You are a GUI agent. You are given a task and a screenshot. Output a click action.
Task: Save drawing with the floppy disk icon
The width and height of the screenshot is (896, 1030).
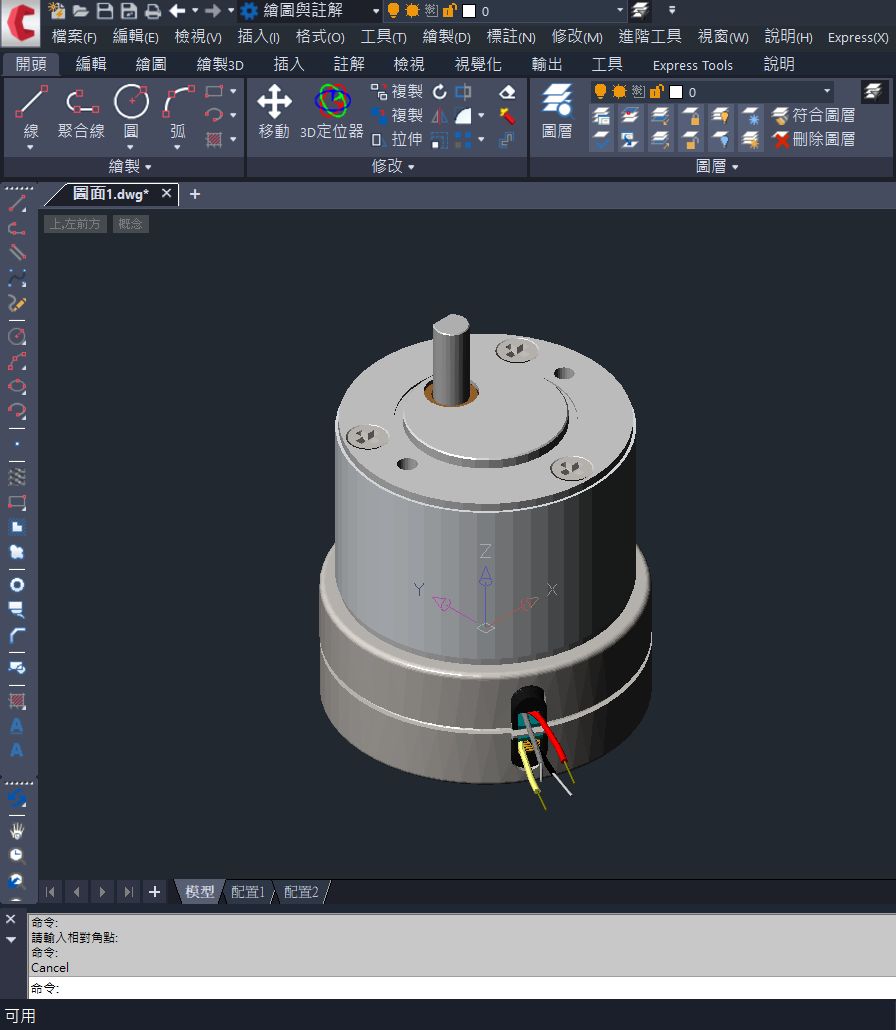click(104, 11)
